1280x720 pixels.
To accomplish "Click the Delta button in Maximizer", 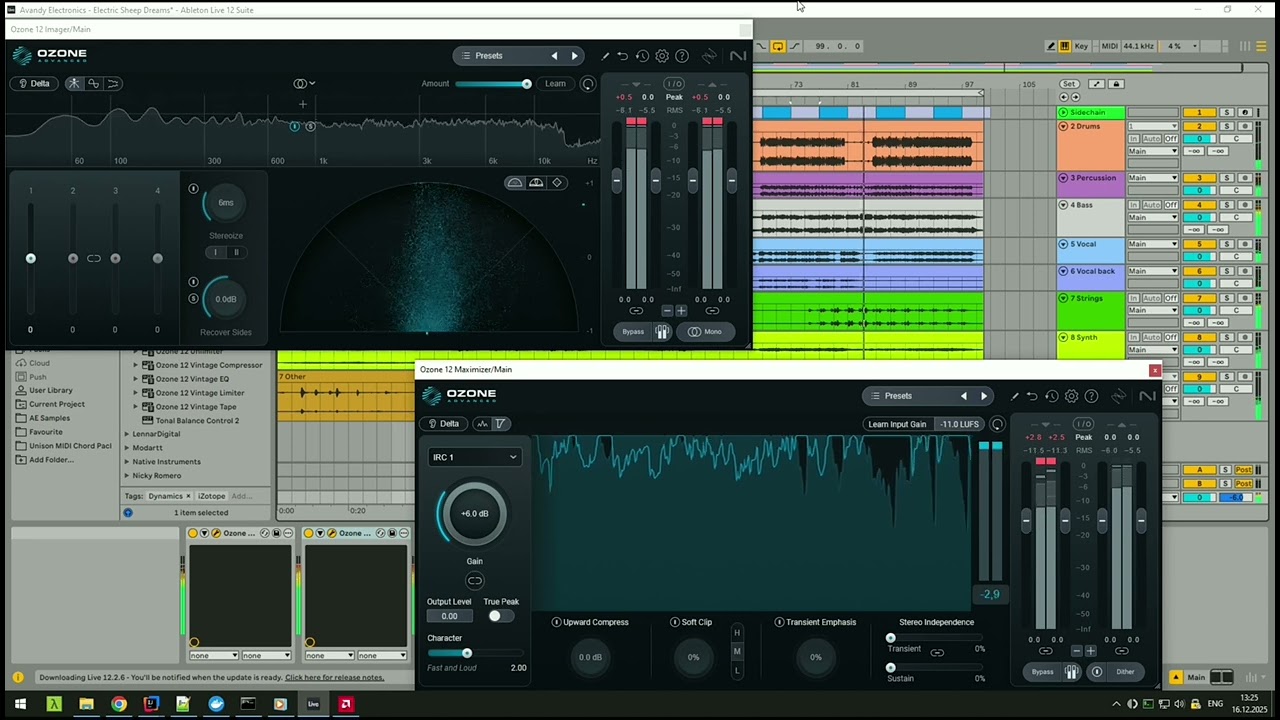I will tap(443, 423).
